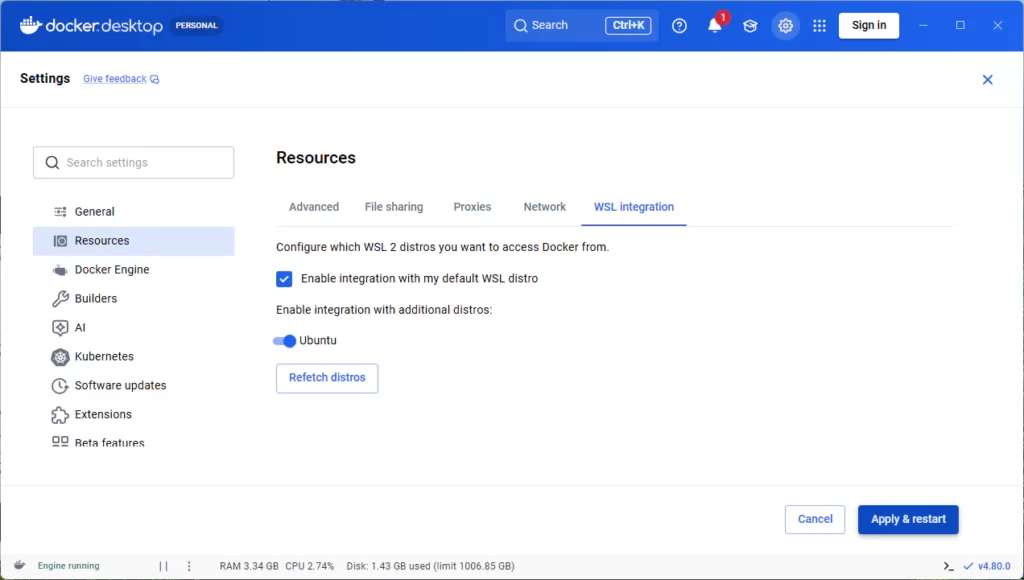This screenshot has height=580, width=1024.
Task: Click the Refetch distros button
Action: click(327, 378)
